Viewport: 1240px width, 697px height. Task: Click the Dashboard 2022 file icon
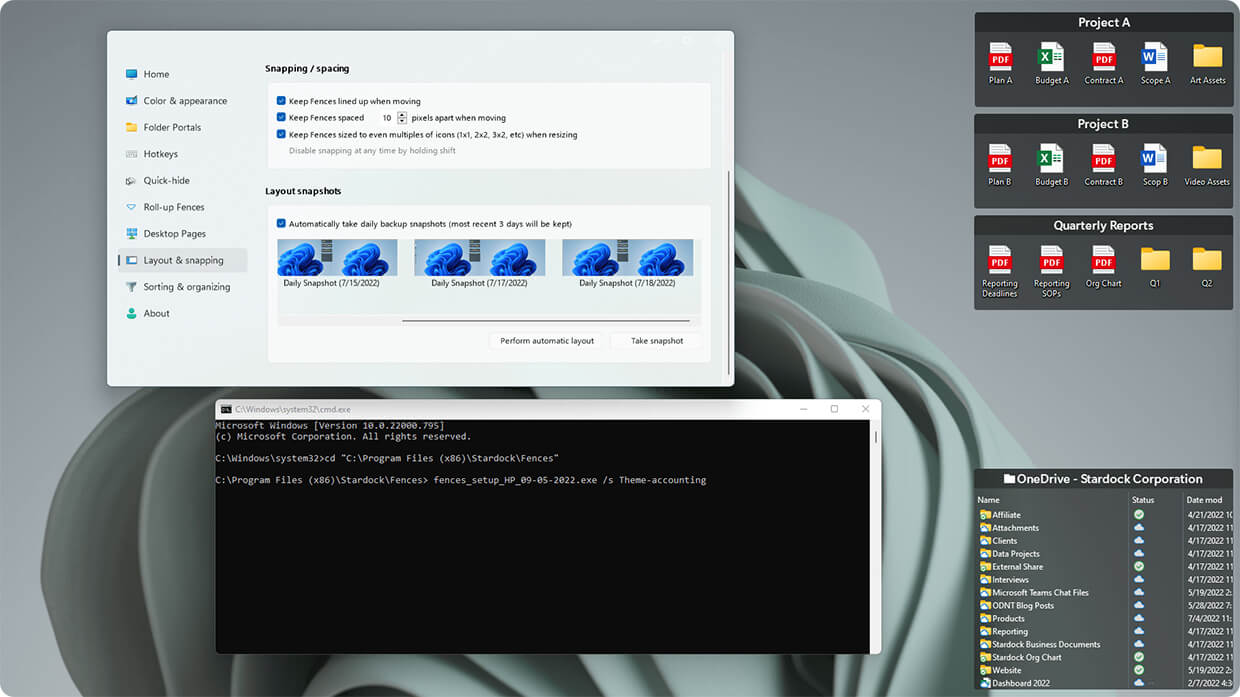[985, 684]
